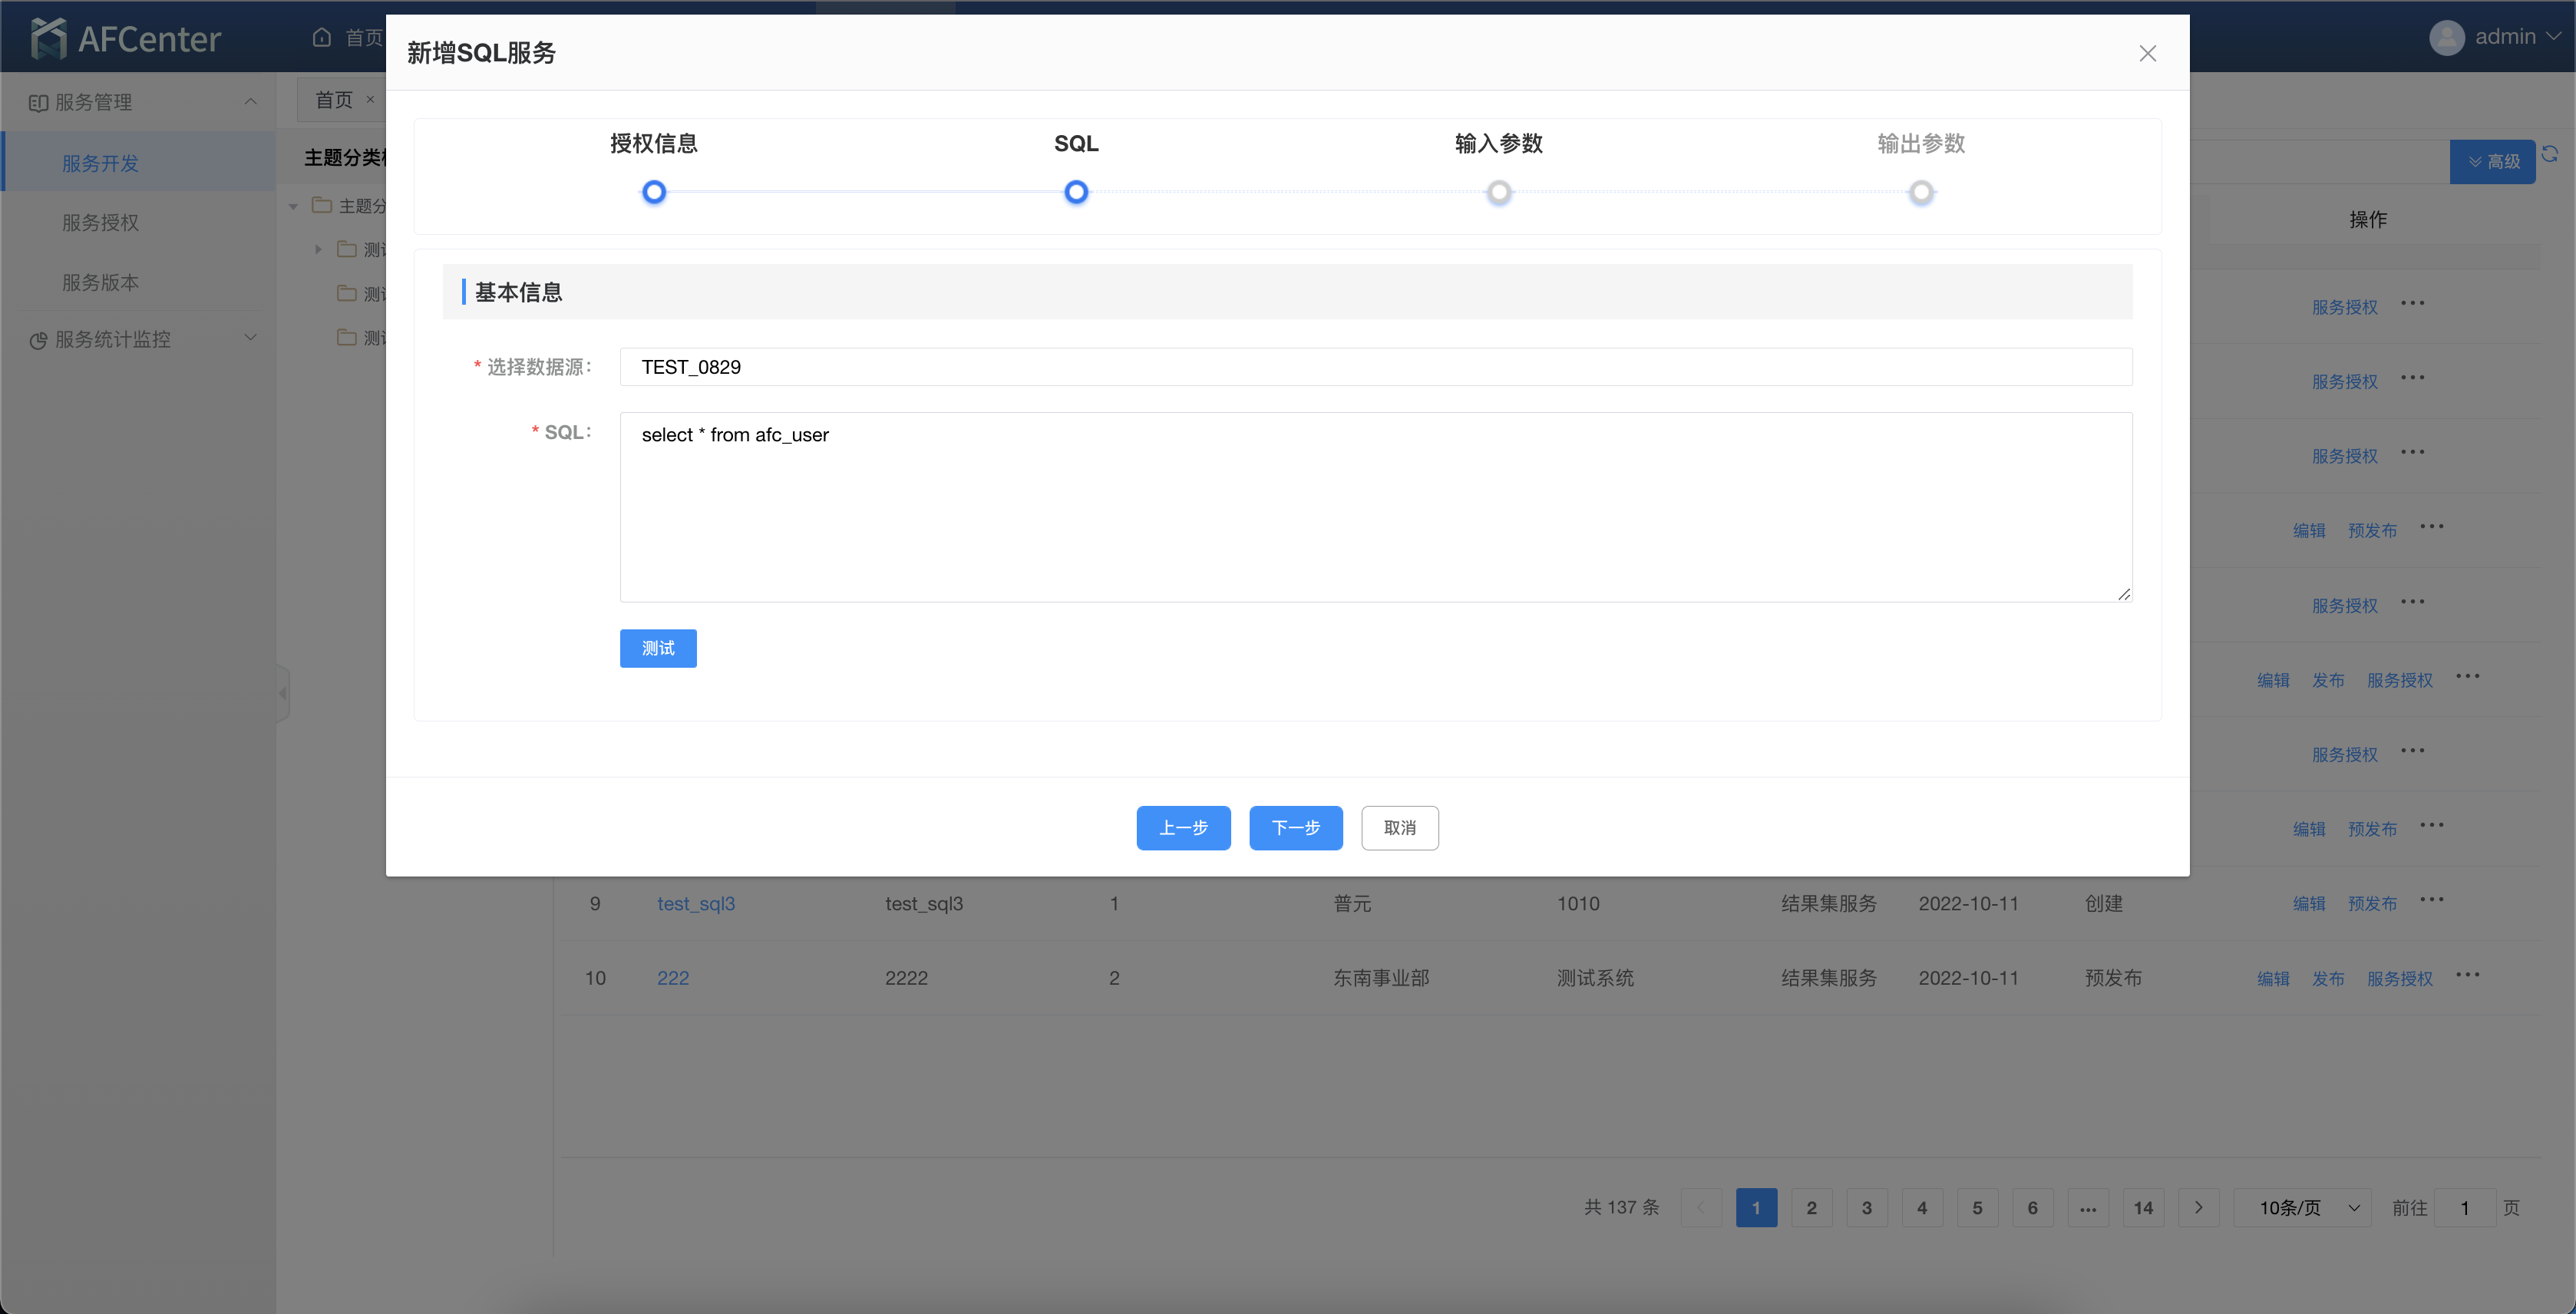Image resolution: width=2576 pixels, height=1314 pixels.
Task: Click inside the SQL text area
Action: coord(1375,507)
